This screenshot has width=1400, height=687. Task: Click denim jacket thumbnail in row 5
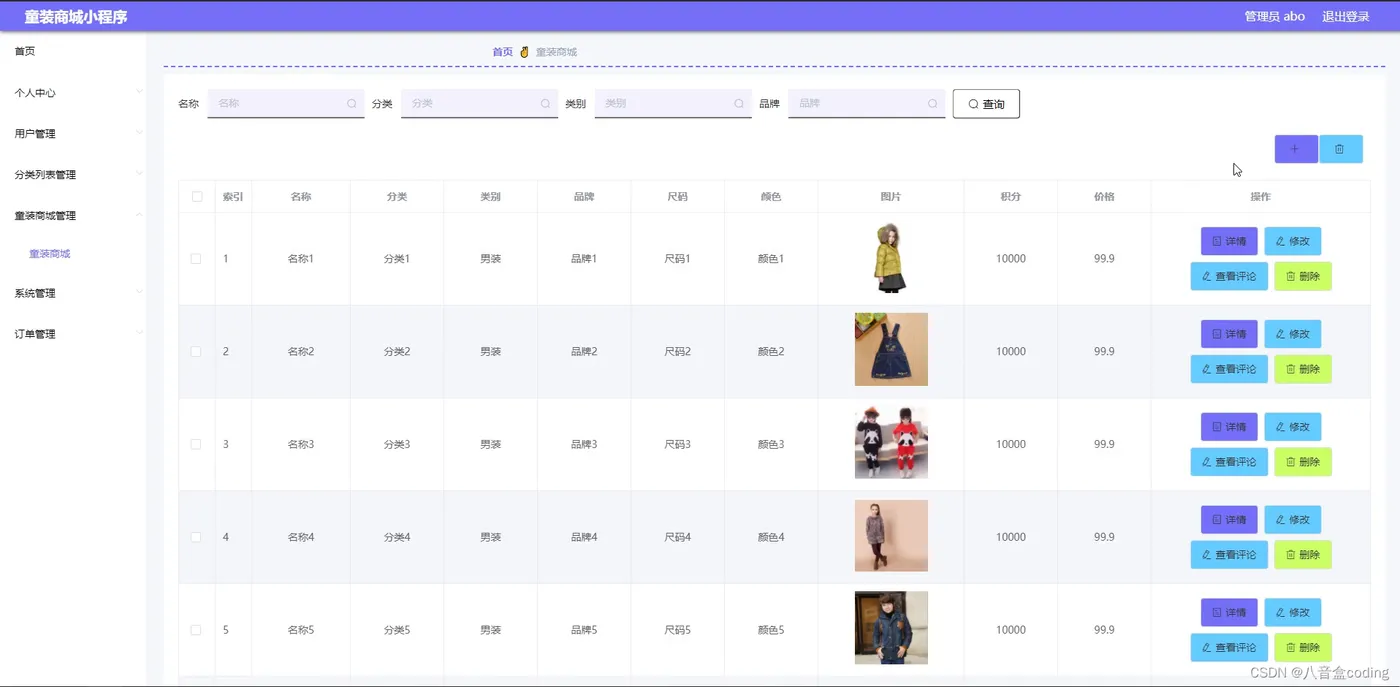[x=891, y=628]
